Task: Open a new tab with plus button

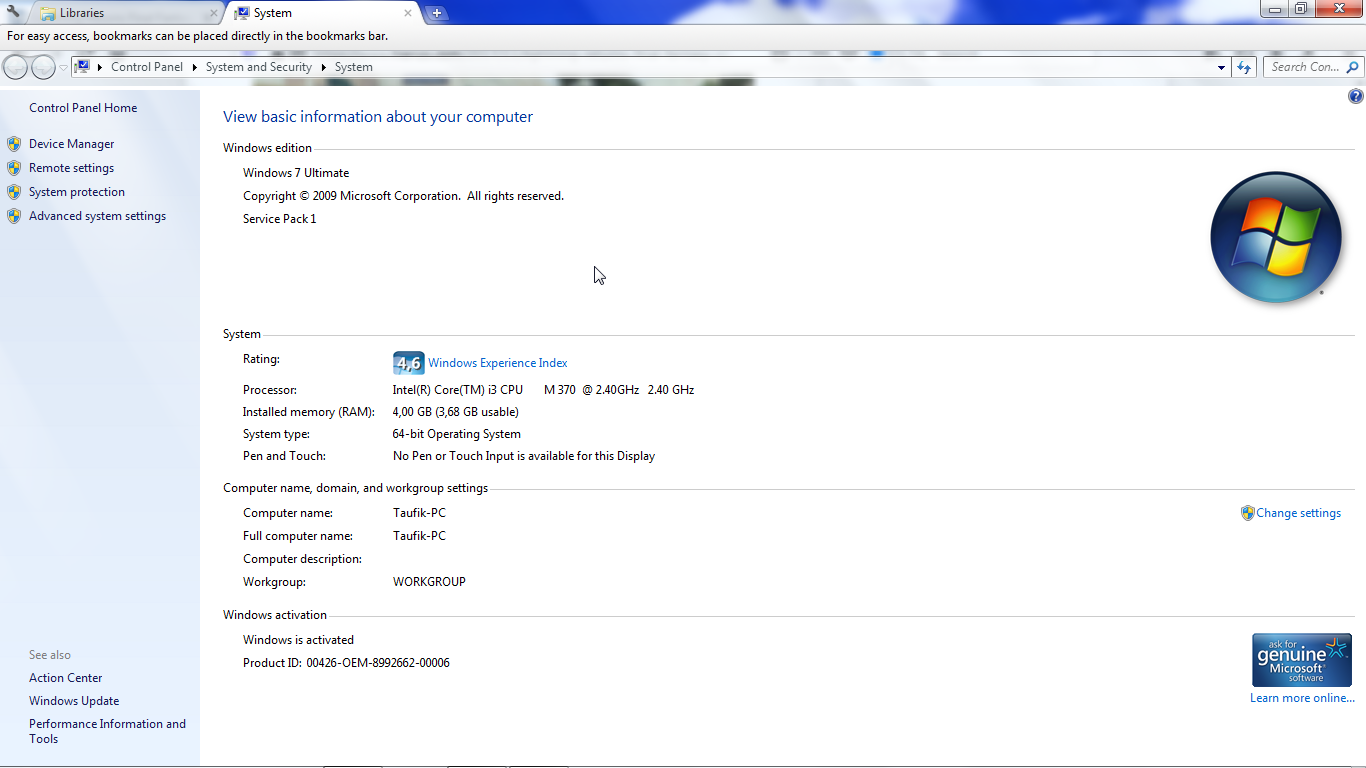Action: (x=437, y=13)
